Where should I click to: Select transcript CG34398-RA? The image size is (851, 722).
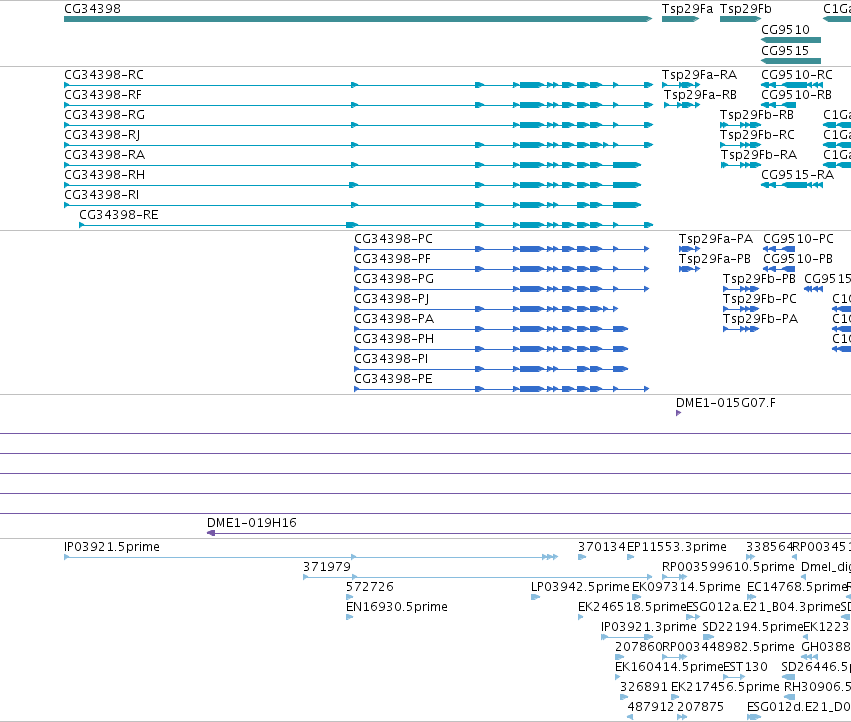(x=352, y=165)
